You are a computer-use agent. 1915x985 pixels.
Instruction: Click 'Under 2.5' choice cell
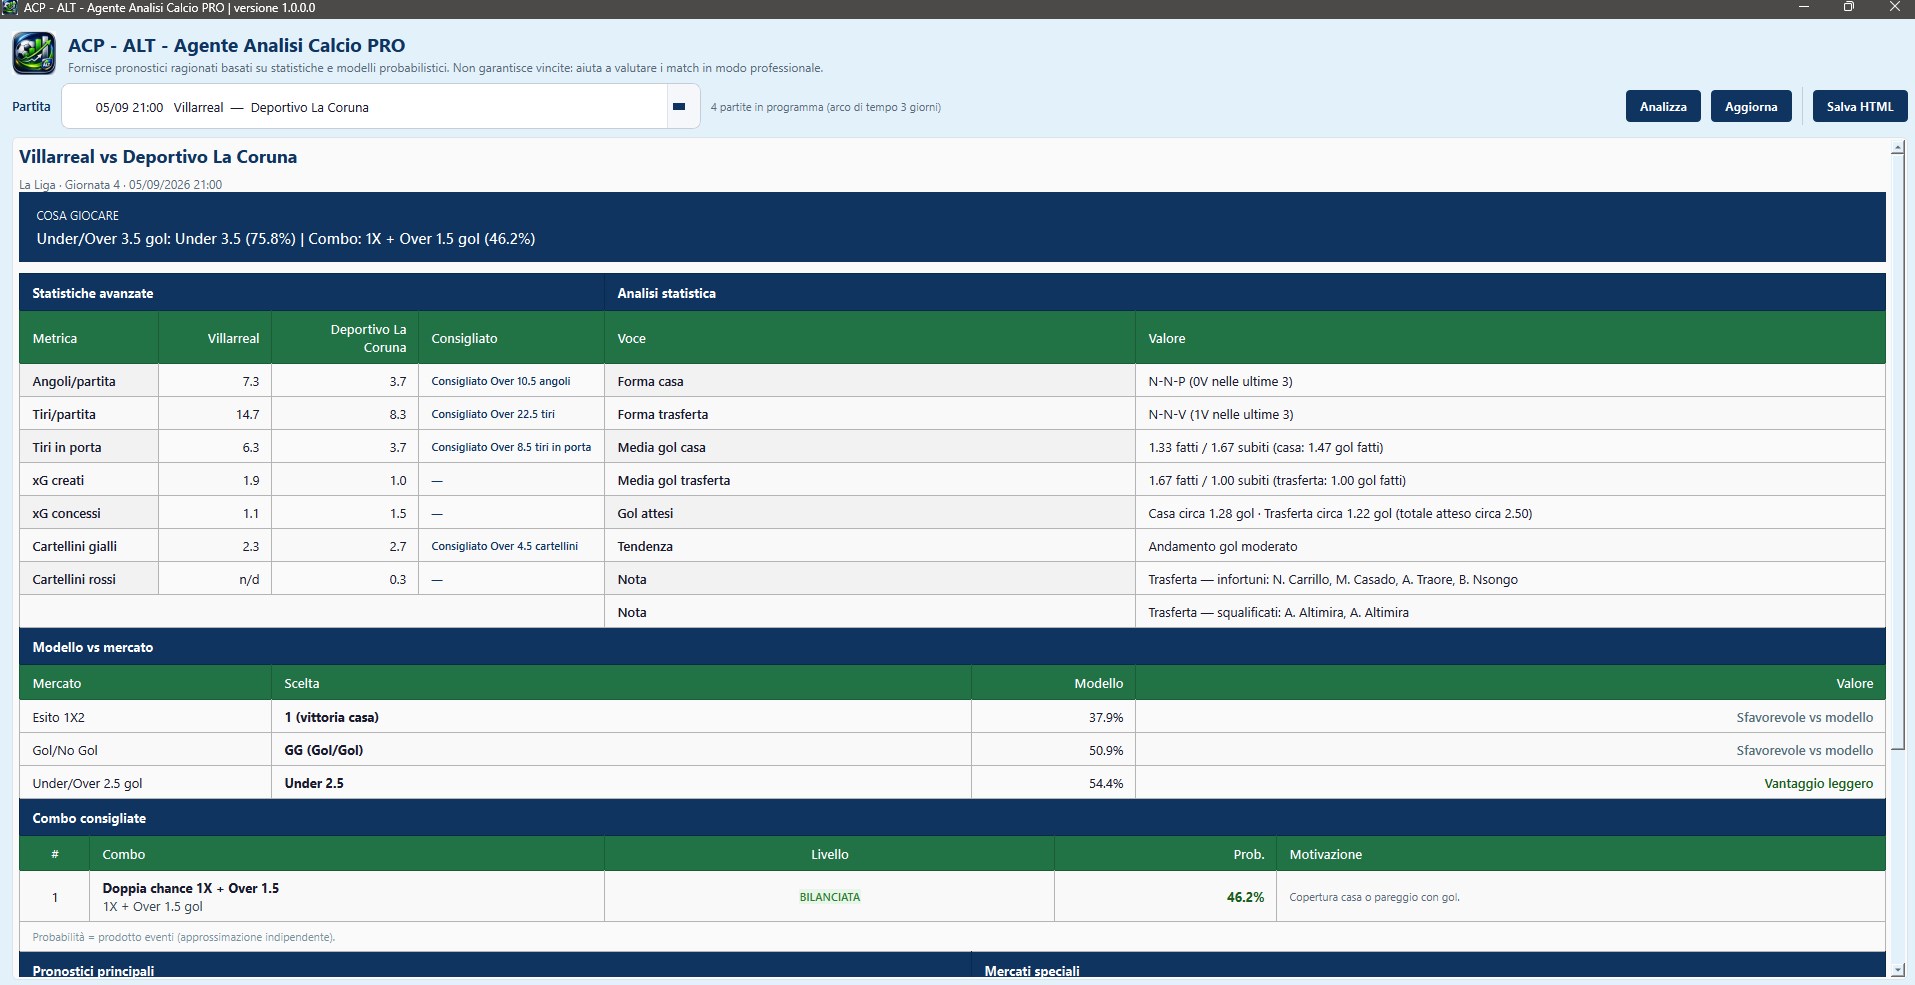[x=314, y=783]
